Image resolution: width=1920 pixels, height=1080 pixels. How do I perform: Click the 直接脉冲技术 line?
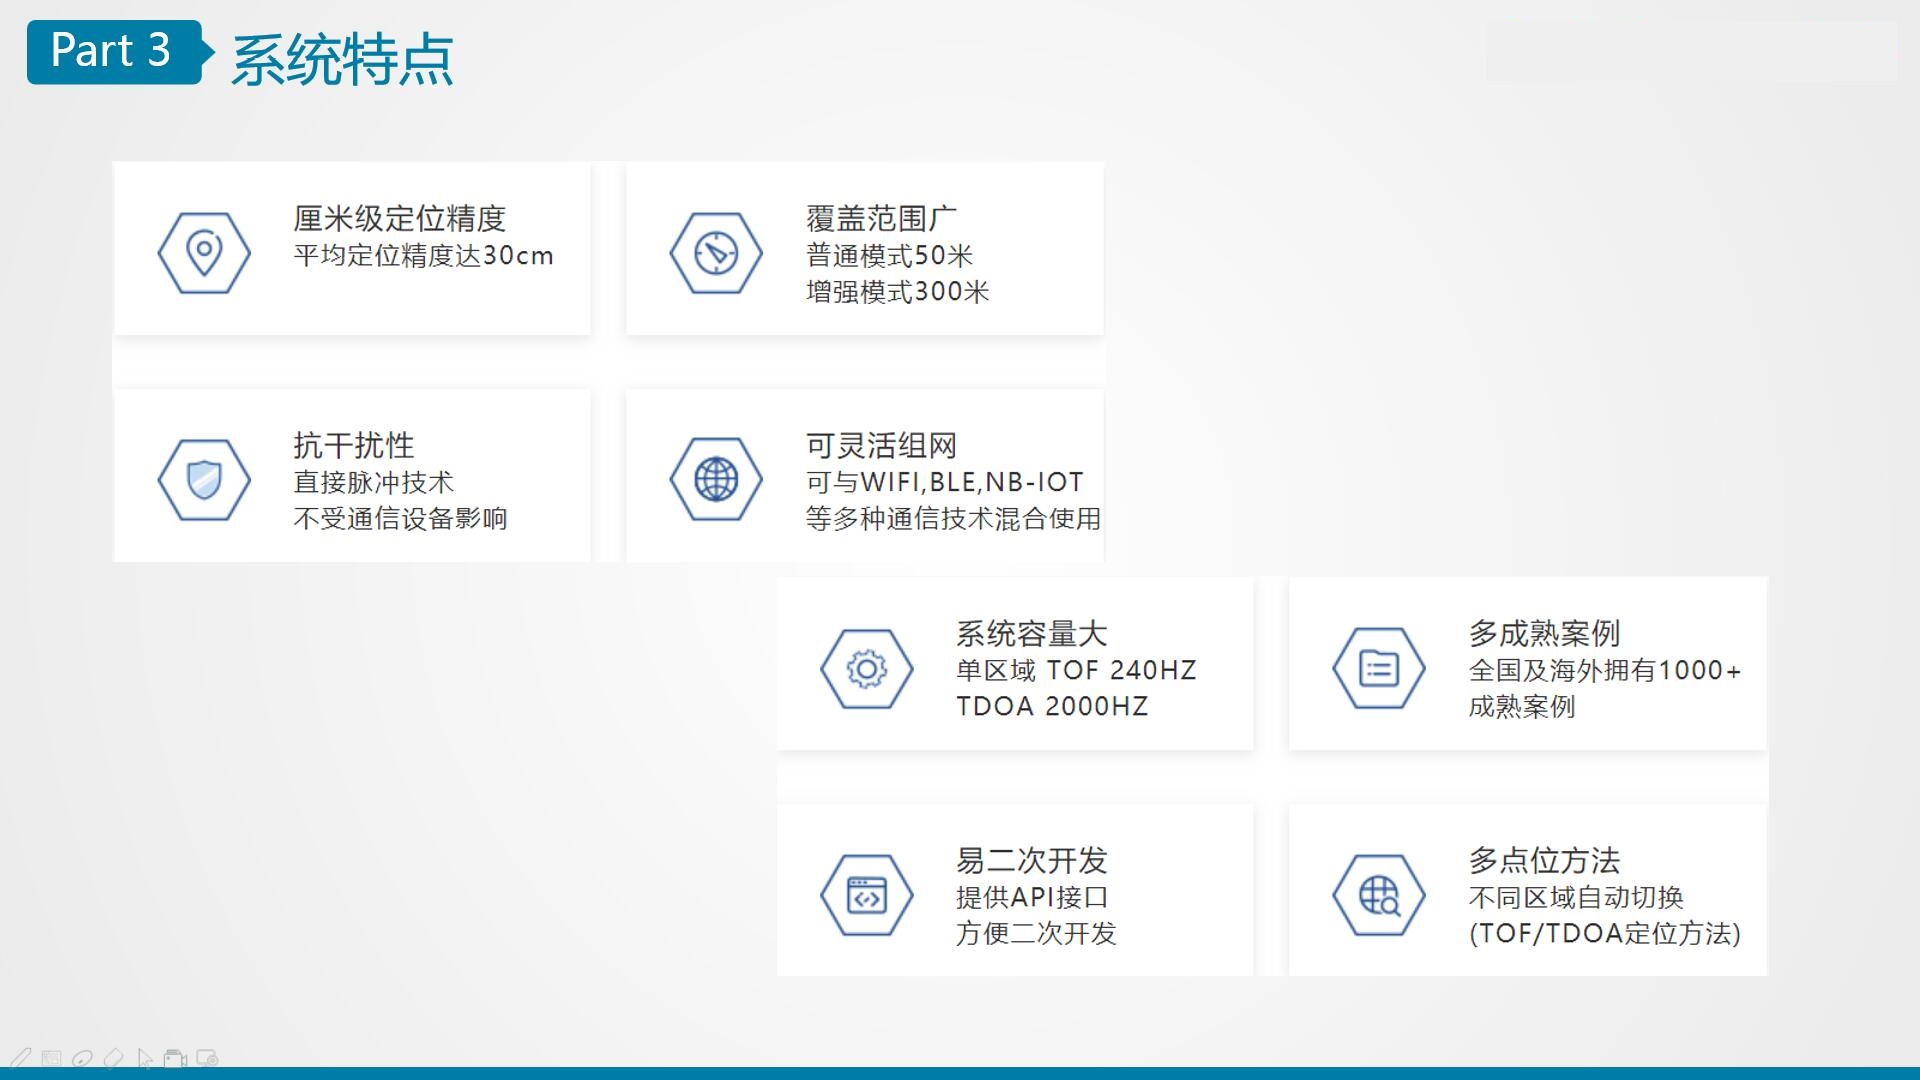pyautogui.click(x=373, y=482)
